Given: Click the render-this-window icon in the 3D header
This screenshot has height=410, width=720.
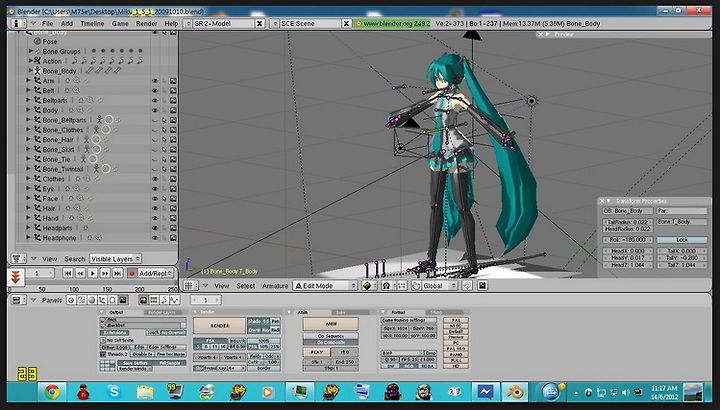Looking at the screenshot, I should [x=482, y=286].
